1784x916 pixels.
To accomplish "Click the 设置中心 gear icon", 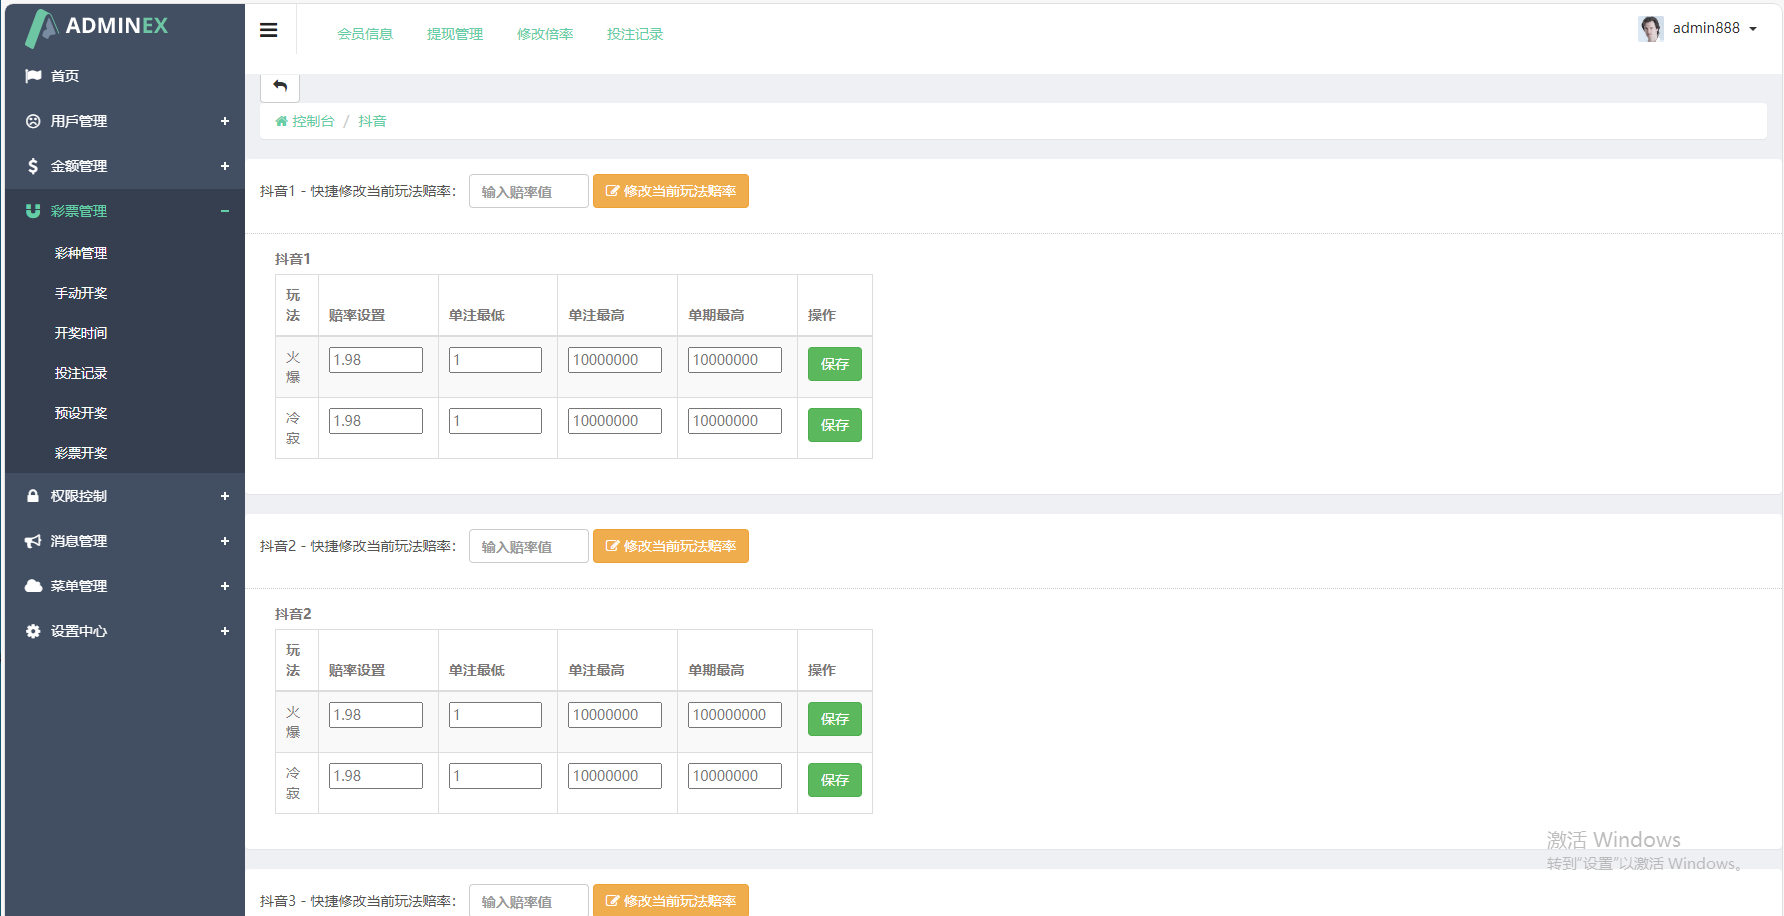I will tap(33, 631).
